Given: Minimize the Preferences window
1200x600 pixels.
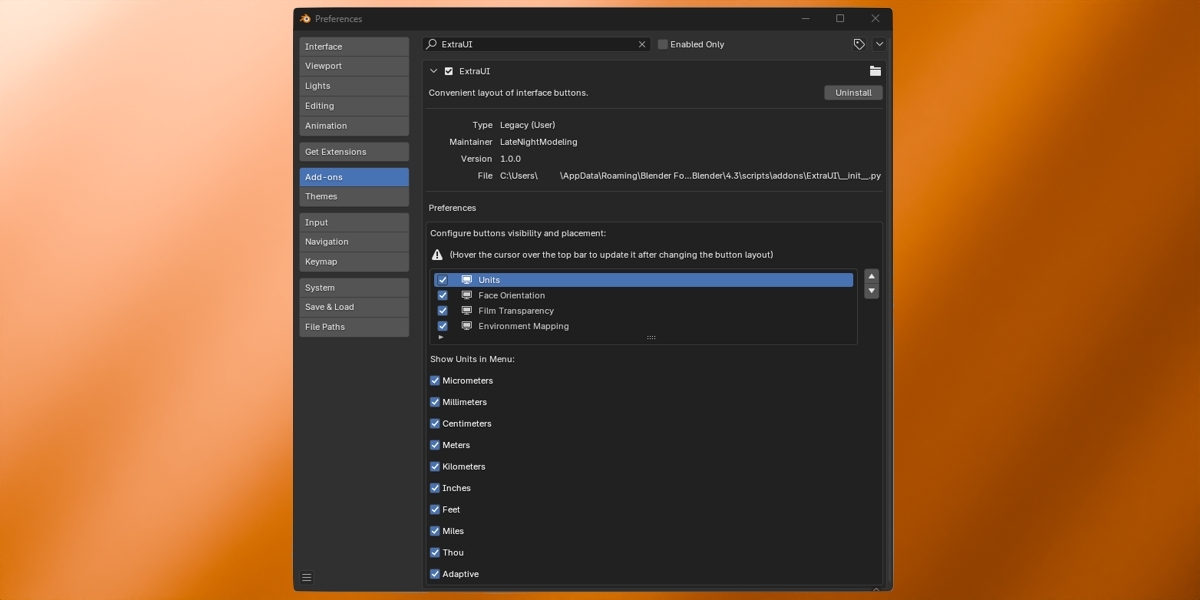Looking at the screenshot, I should click(805, 18).
